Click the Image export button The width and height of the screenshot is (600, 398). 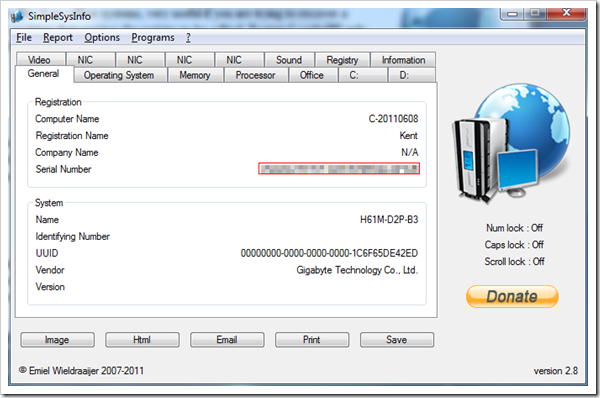coord(57,340)
